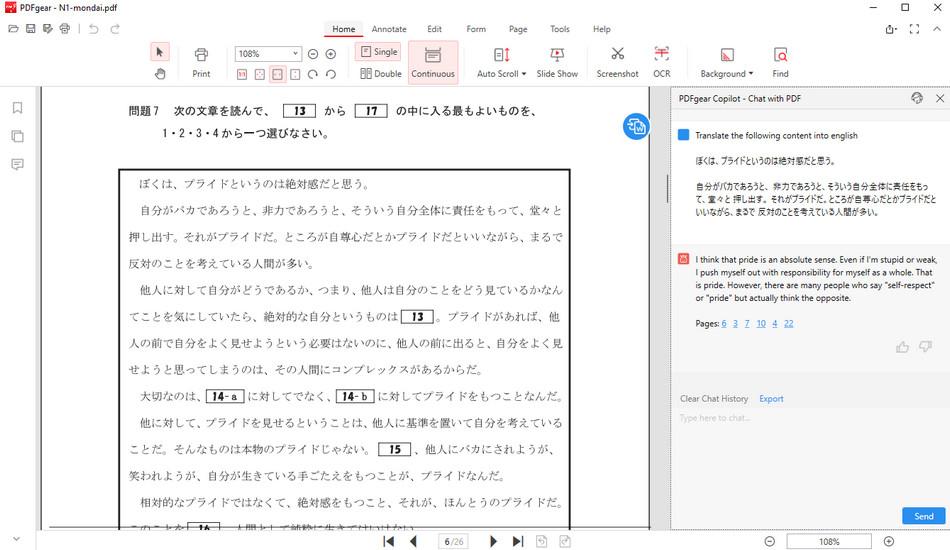Run OCR on document

pyautogui.click(x=662, y=62)
